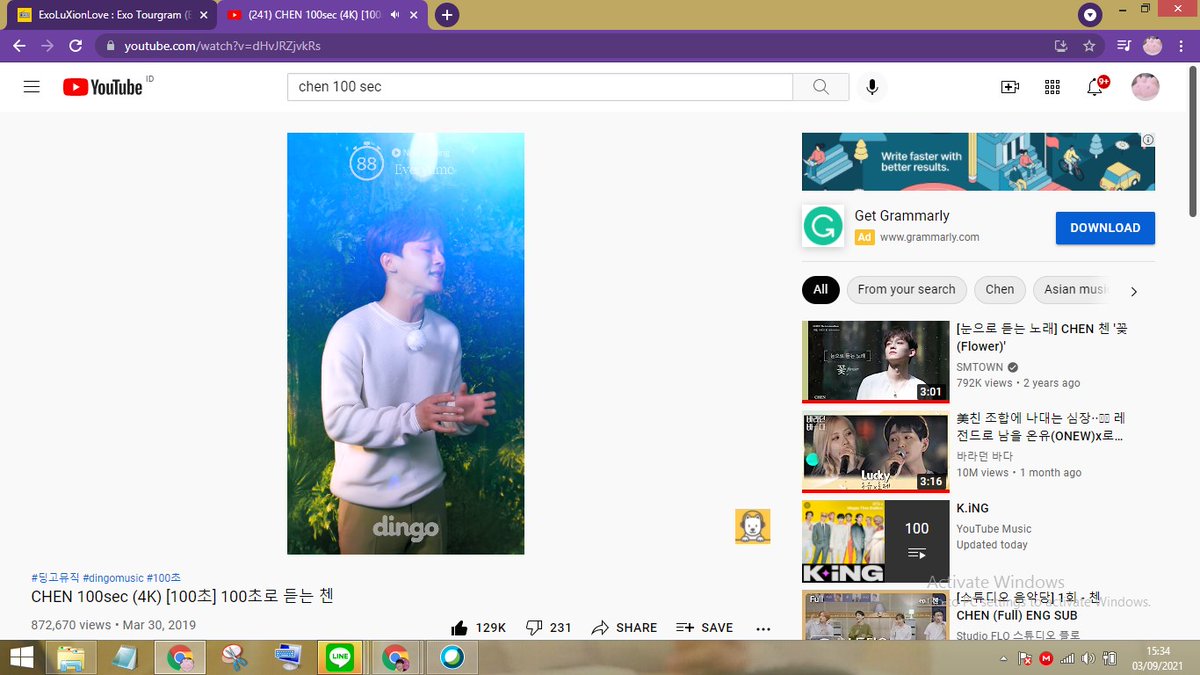Open the notifications bell
The width and height of the screenshot is (1200, 675).
(1095, 87)
